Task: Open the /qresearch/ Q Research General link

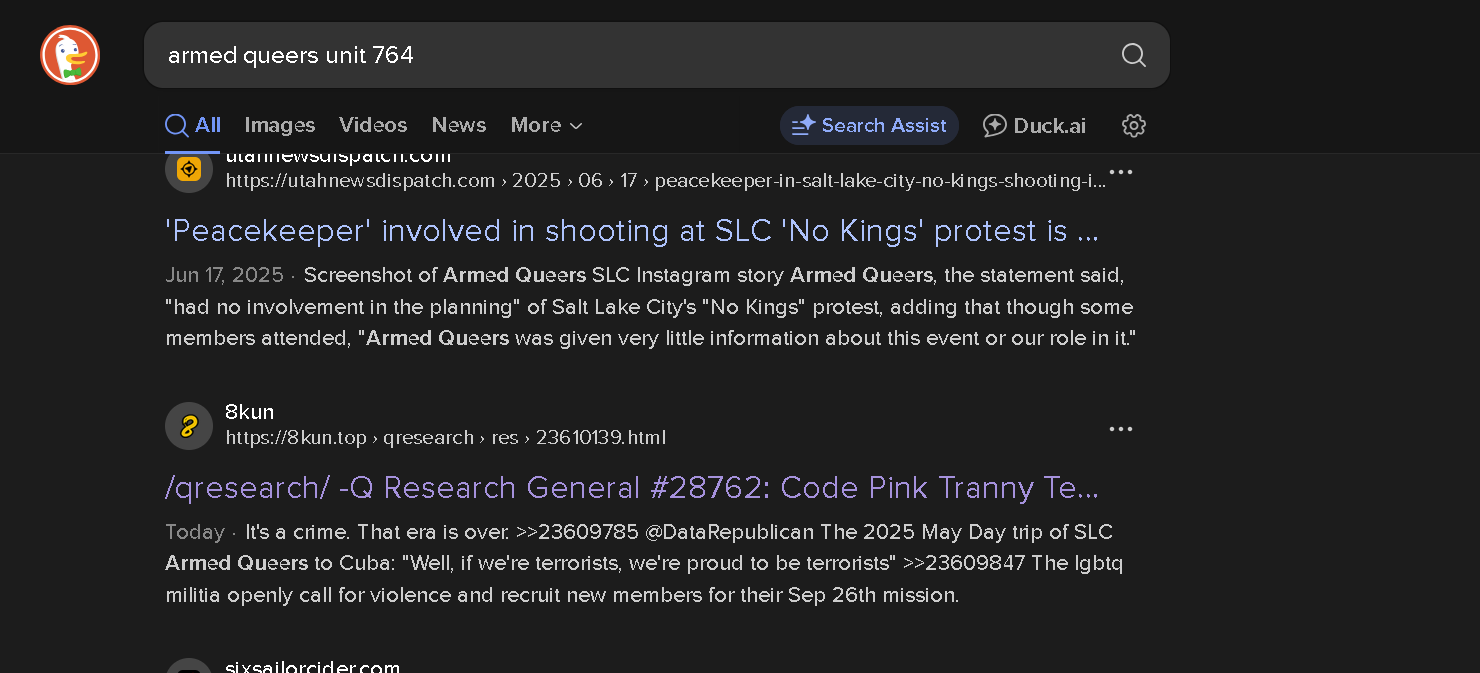Action: coord(632,488)
